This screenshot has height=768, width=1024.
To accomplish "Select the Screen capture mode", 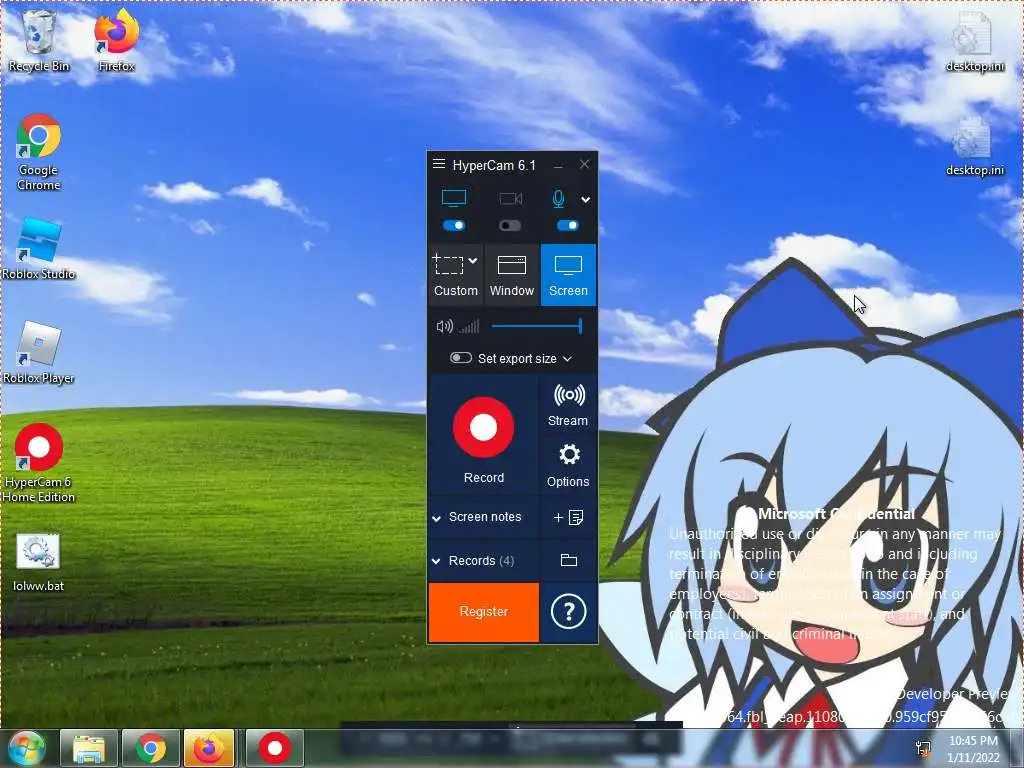I will 568,275.
